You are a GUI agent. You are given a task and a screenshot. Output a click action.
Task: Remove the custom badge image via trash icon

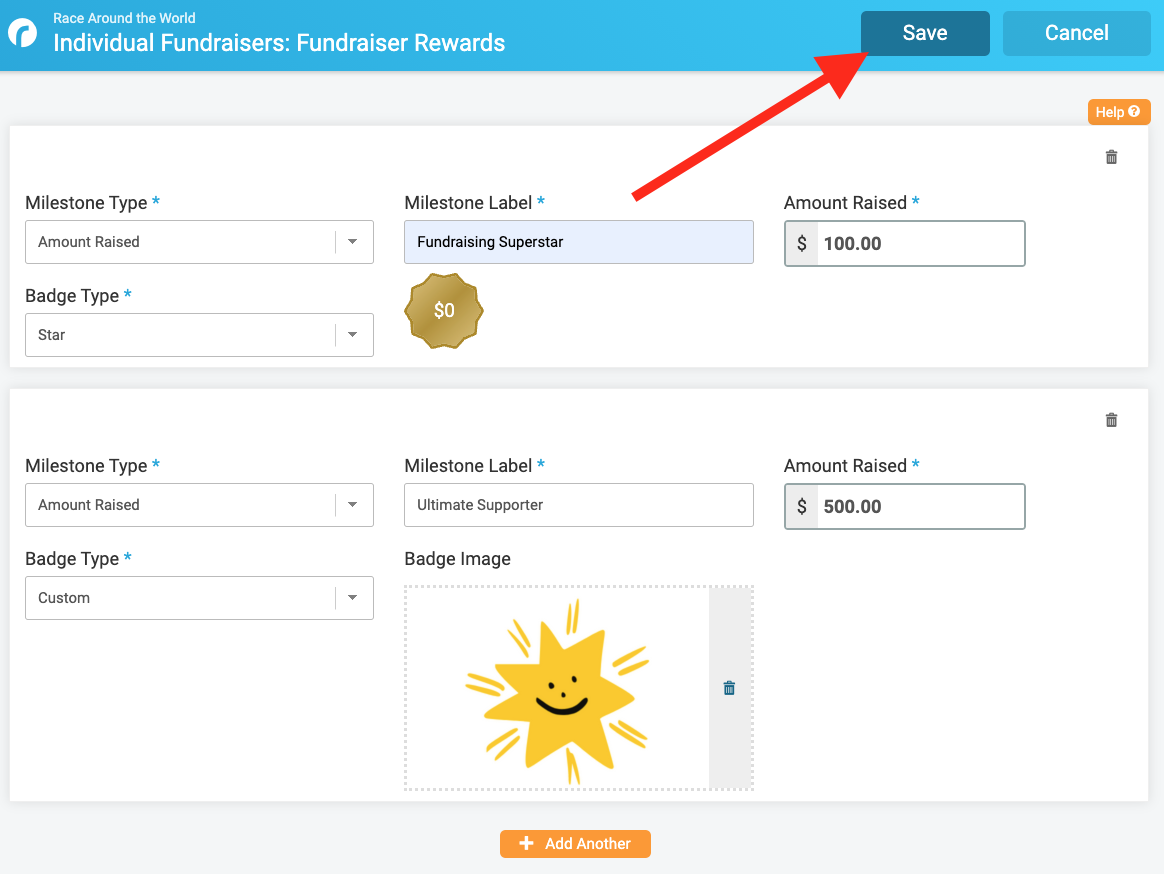coord(729,688)
